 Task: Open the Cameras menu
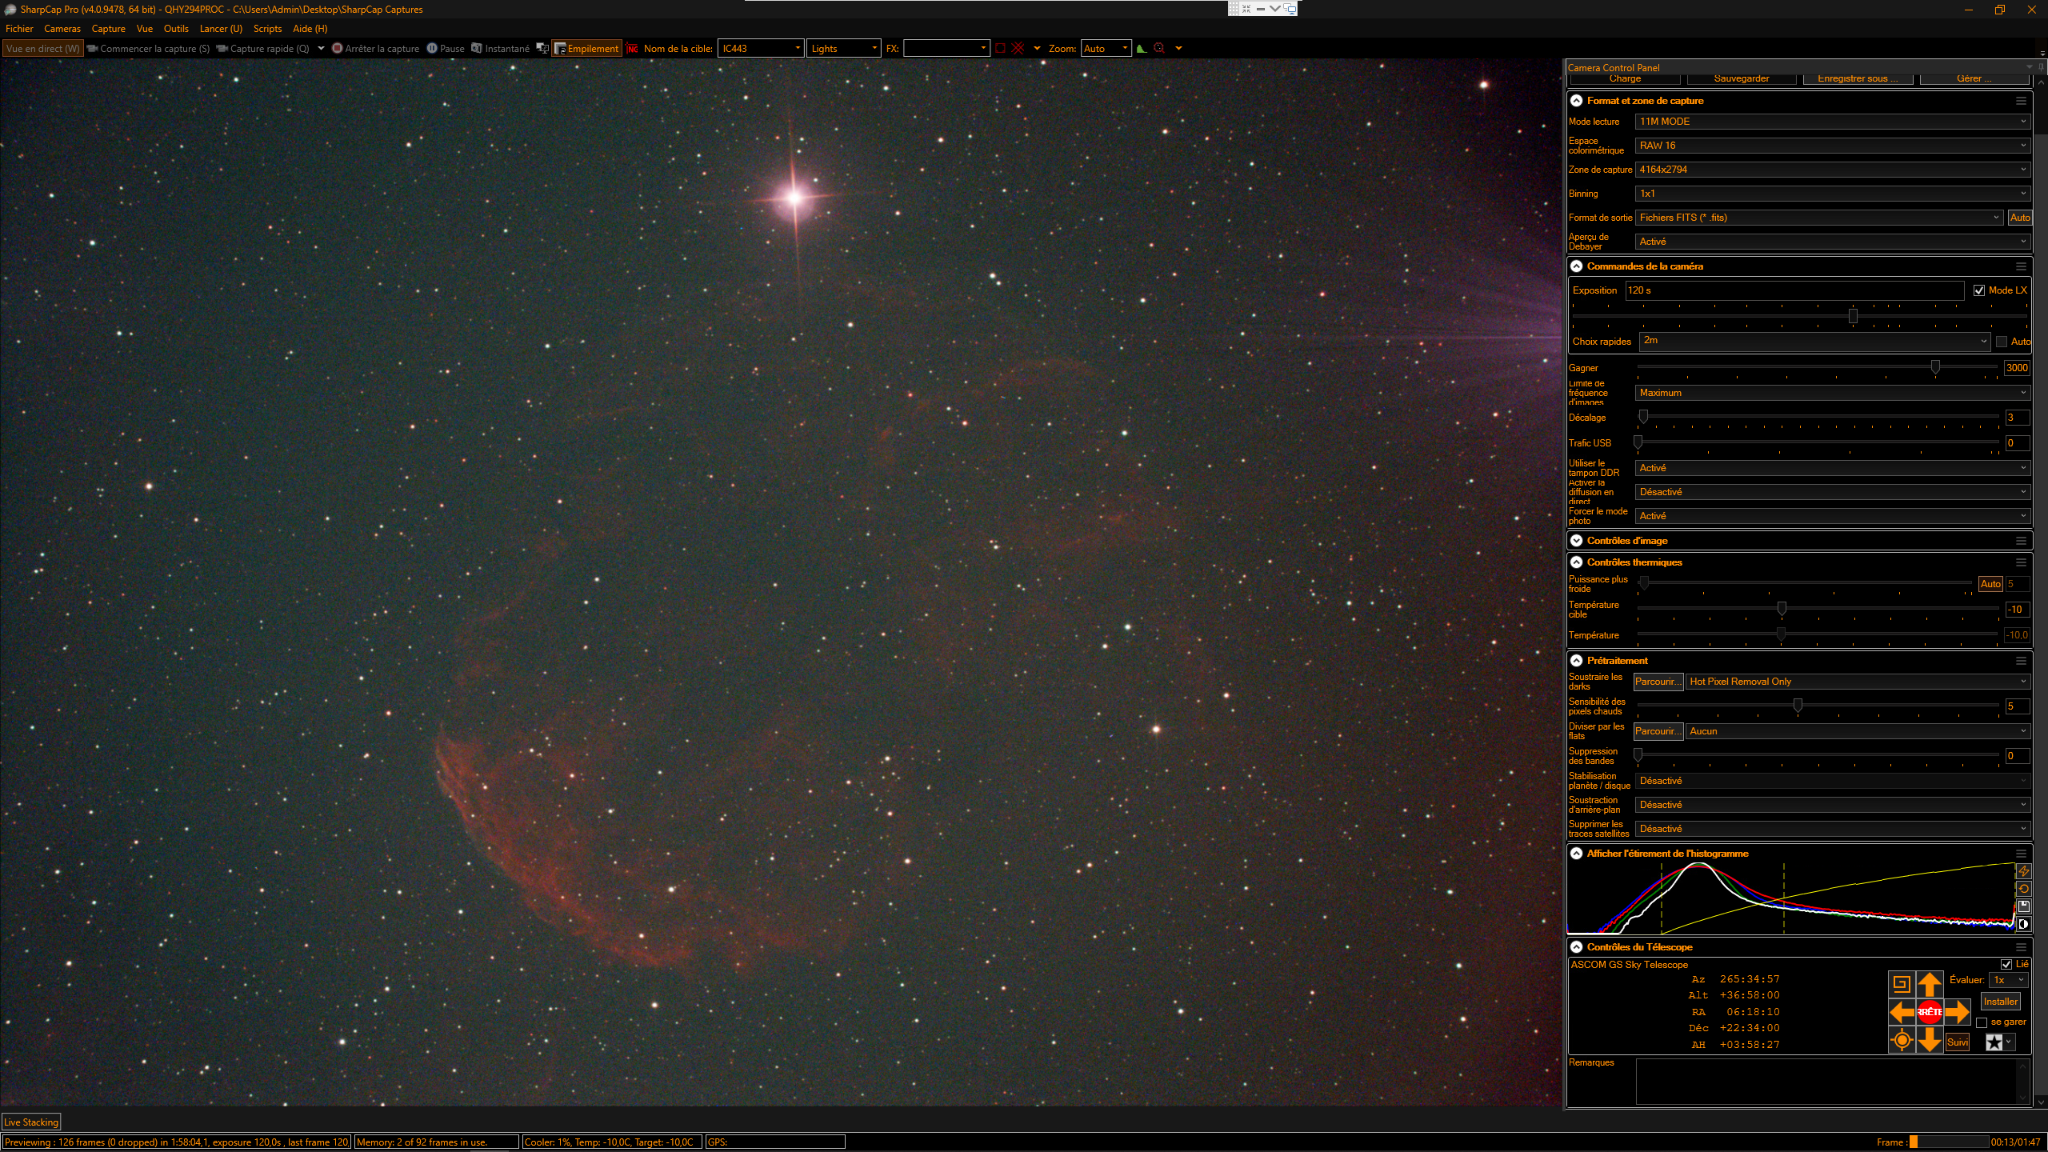62,29
